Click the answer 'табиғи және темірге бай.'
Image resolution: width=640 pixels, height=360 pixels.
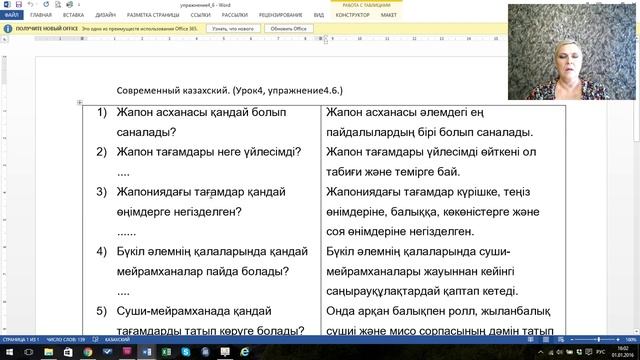[393, 172]
